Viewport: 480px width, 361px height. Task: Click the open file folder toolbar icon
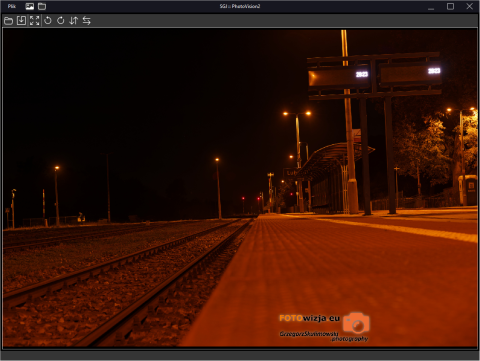coord(8,21)
